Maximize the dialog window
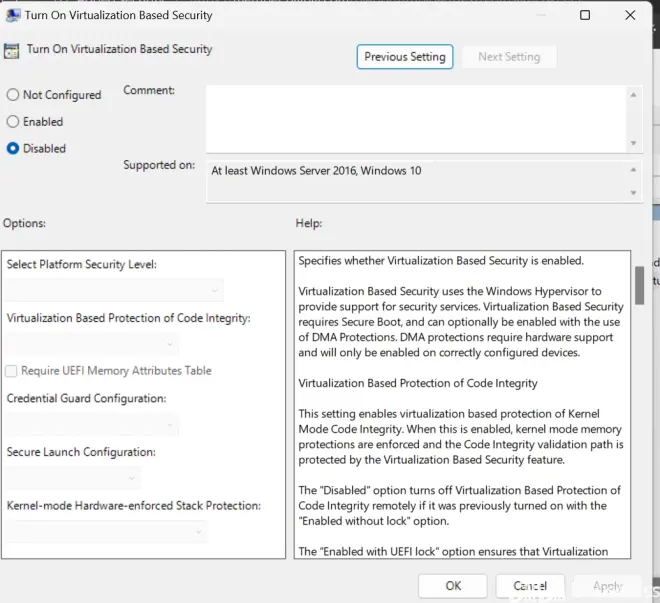 coord(585,15)
